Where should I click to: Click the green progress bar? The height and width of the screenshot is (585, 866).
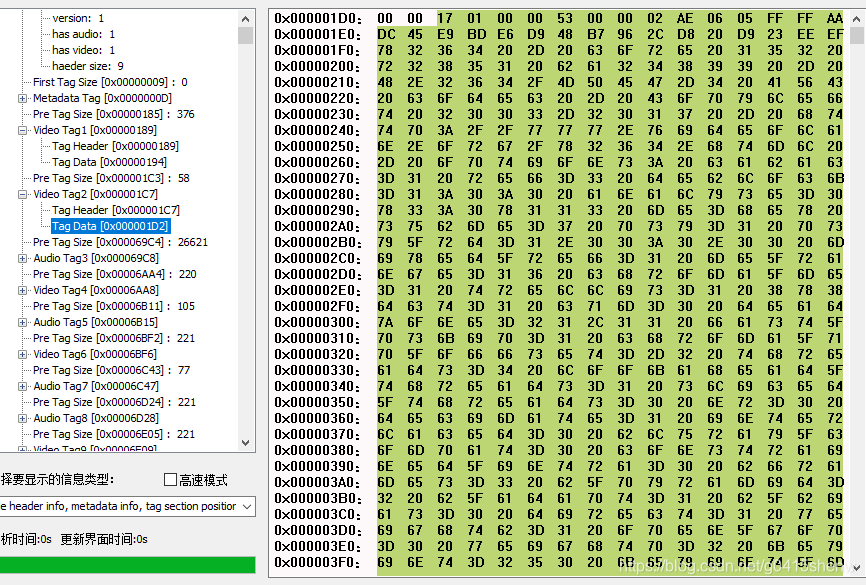(128, 565)
